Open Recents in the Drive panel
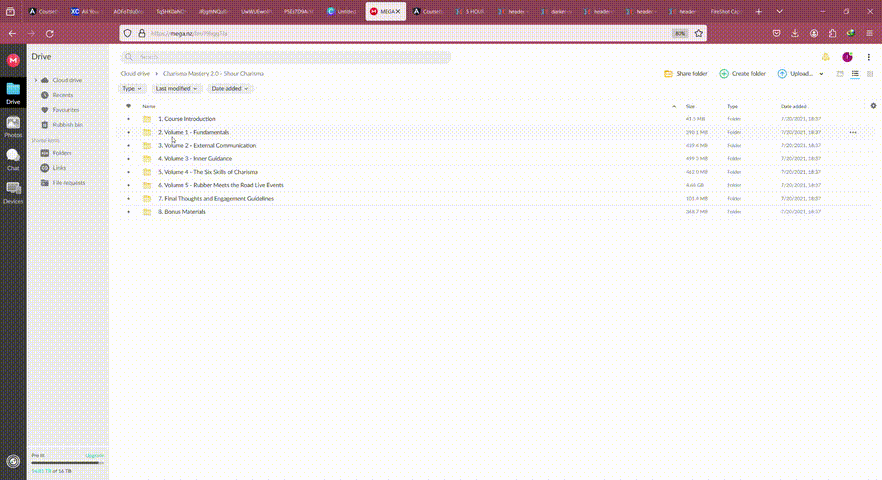The height and width of the screenshot is (480, 882). click(x=62, y=95)
